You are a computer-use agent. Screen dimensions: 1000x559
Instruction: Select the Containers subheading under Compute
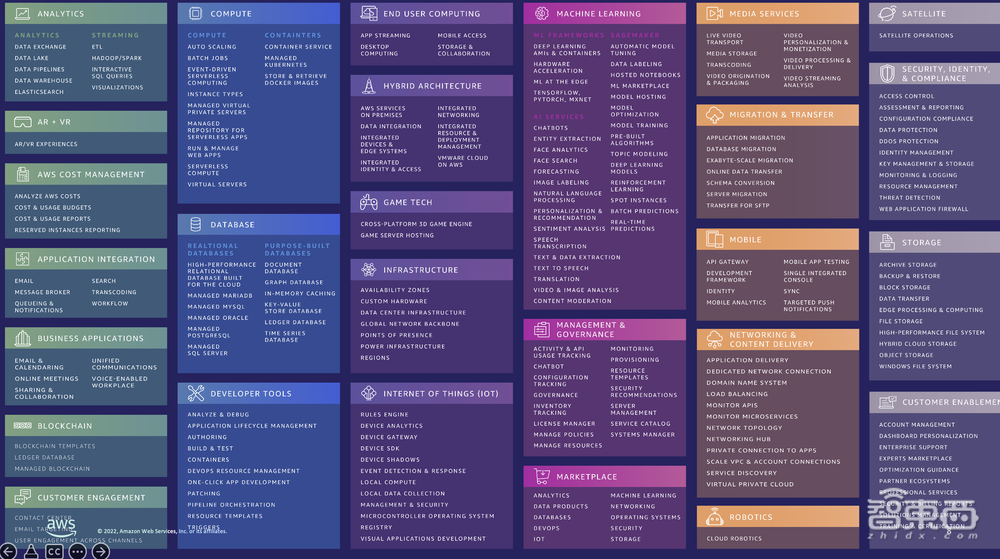[x=293, y=35]
